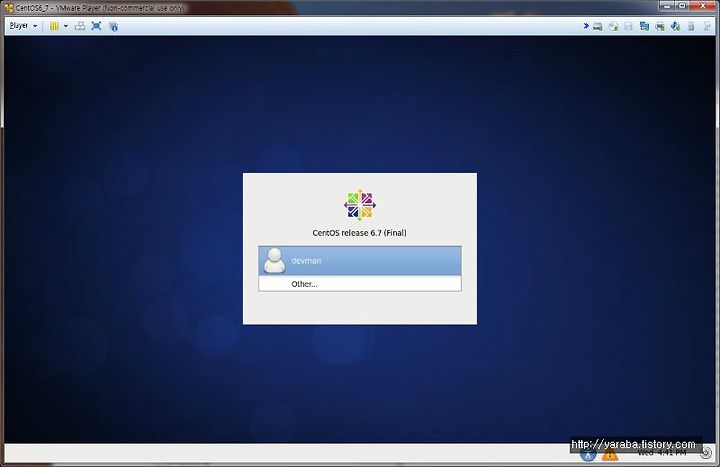Open the sound card device icon
The height and width of the screenshot is (467, 720).
pos(675,27)
